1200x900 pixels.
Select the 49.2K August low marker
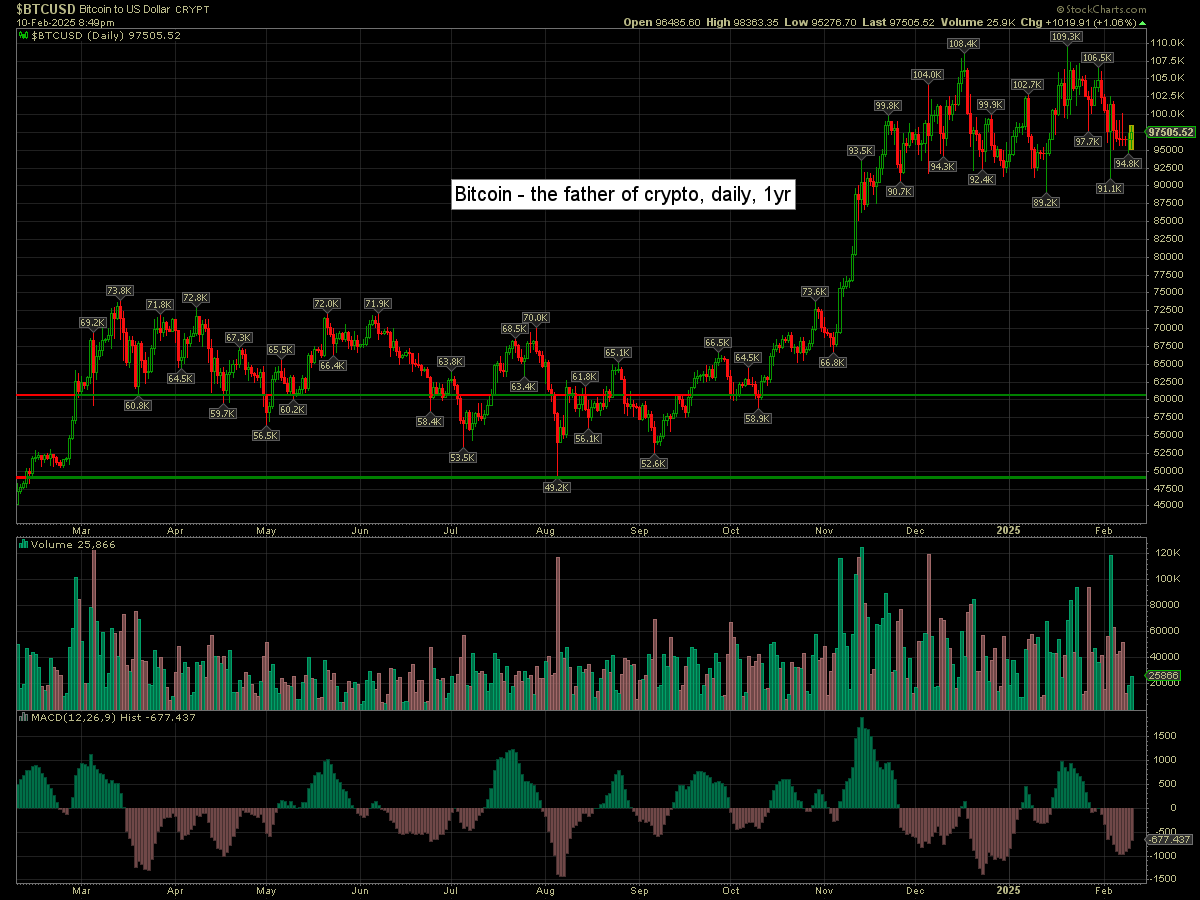tap(556, 487)
